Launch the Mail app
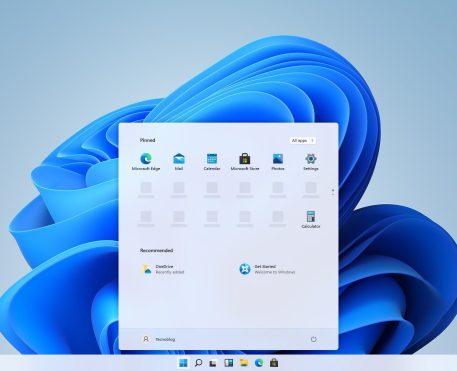The width and height of the screenshot is (457, 371). [179, 162]
